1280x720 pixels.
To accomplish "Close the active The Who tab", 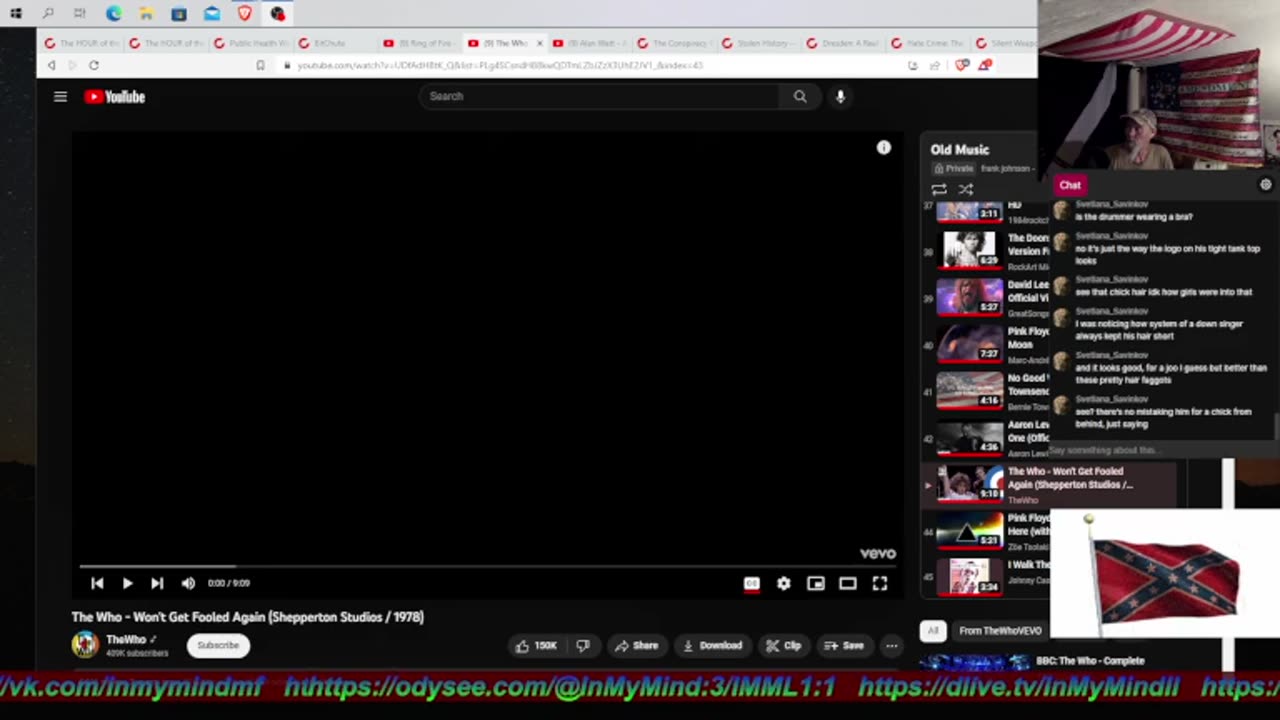I will [540, 43].
